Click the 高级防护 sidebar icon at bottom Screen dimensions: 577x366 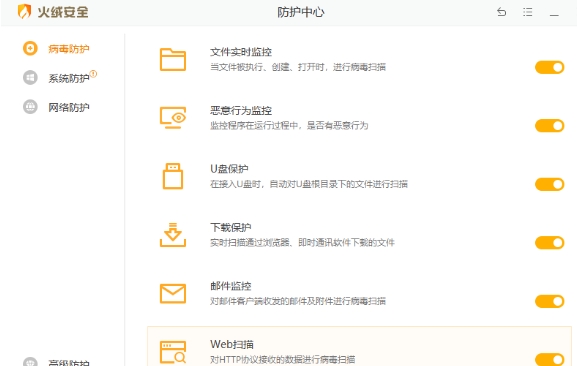tap(30, 362)
